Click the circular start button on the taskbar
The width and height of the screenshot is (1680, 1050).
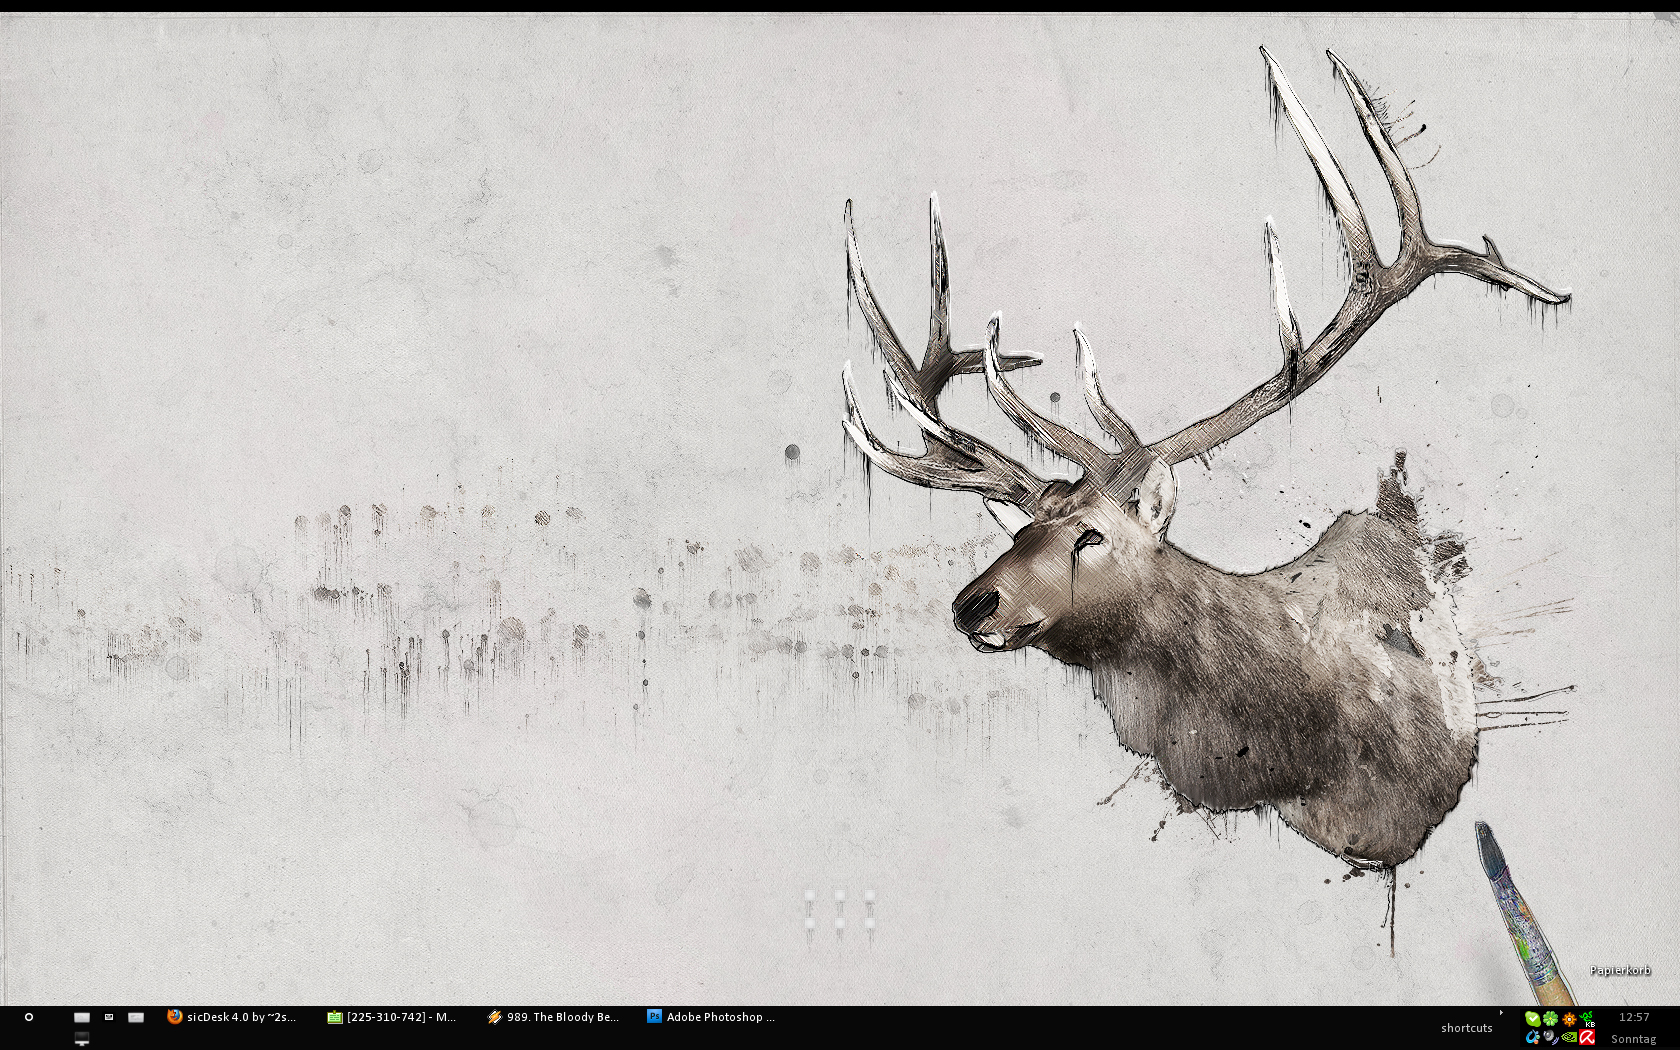click(x=29, y=1017)
